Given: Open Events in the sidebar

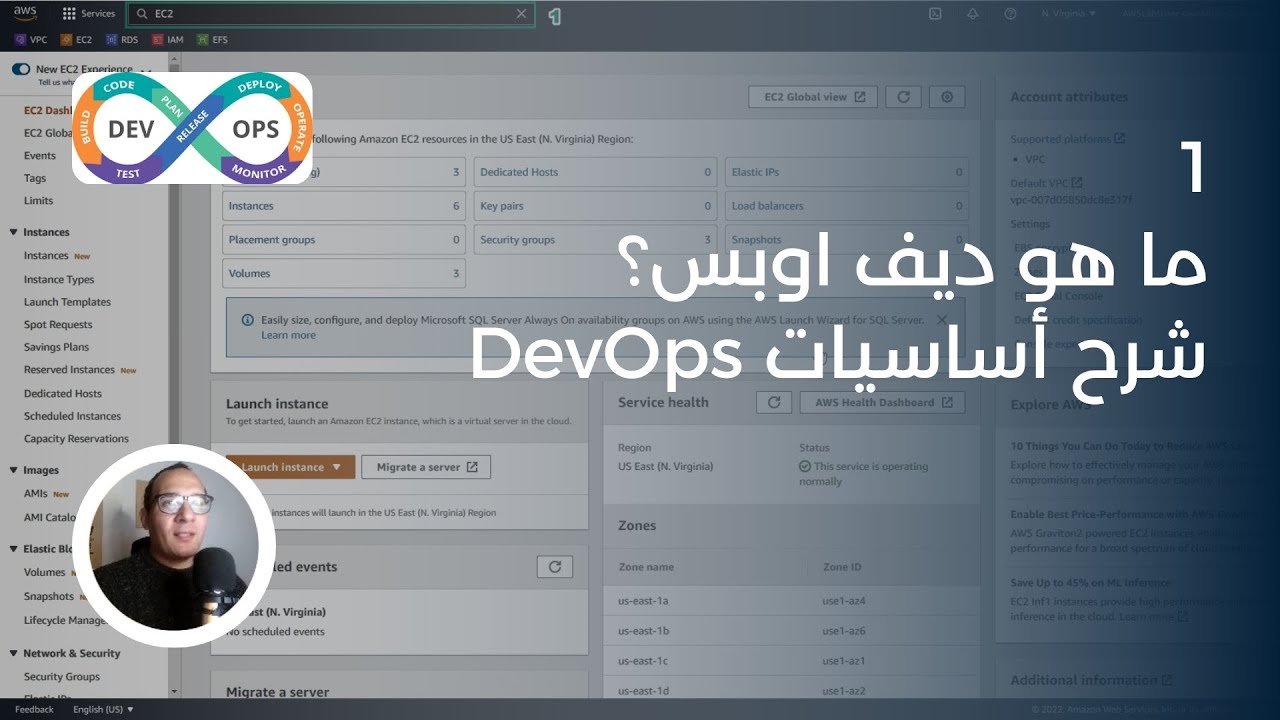Looking at the screenshot, I should tap(40, 155).
